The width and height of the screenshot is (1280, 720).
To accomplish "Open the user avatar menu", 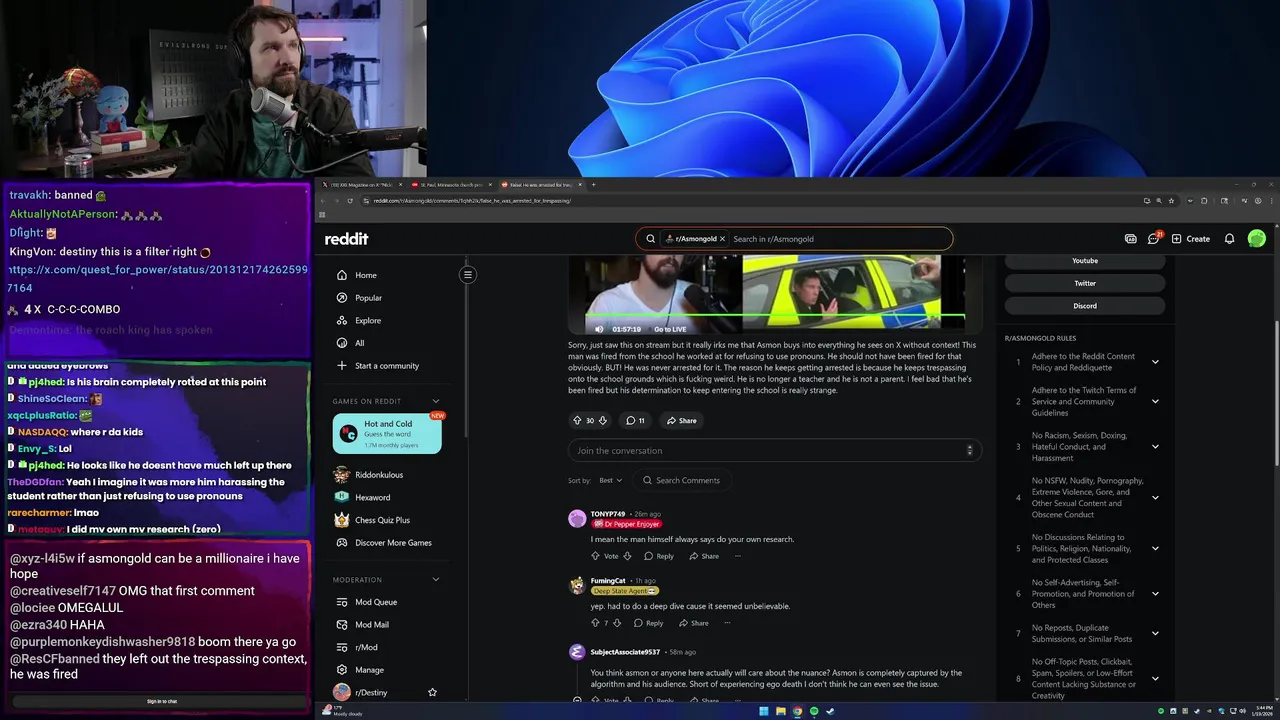I will point(1257,239).
